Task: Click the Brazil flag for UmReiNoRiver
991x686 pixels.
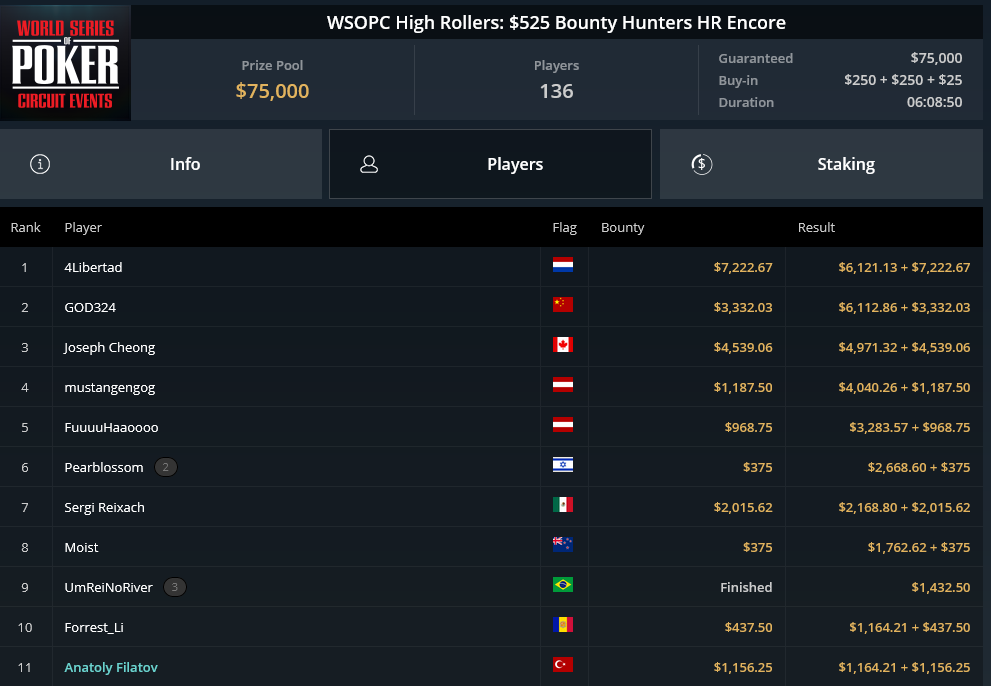Action: 562,585
